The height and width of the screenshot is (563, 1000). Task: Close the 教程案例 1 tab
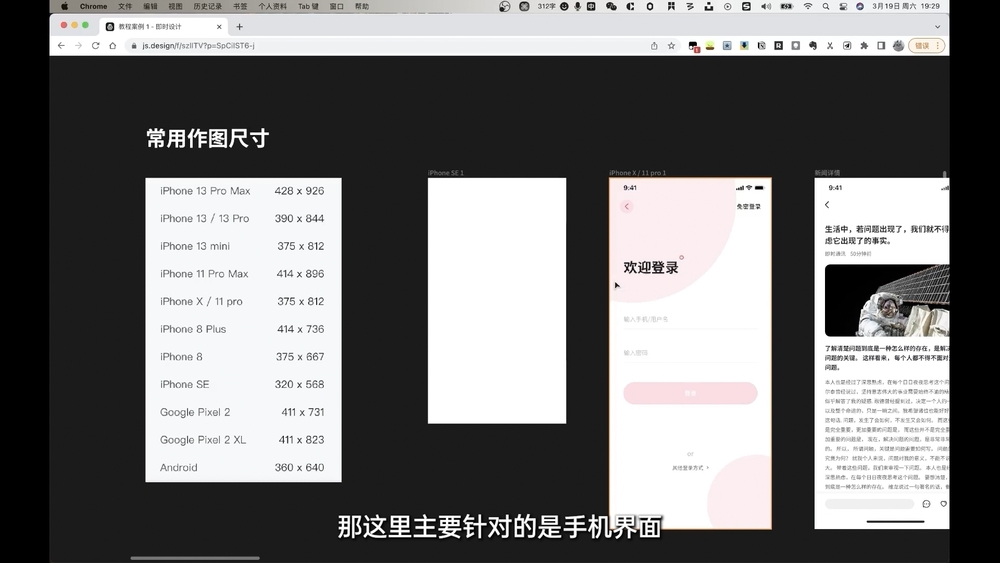click(x=219, y=27)
